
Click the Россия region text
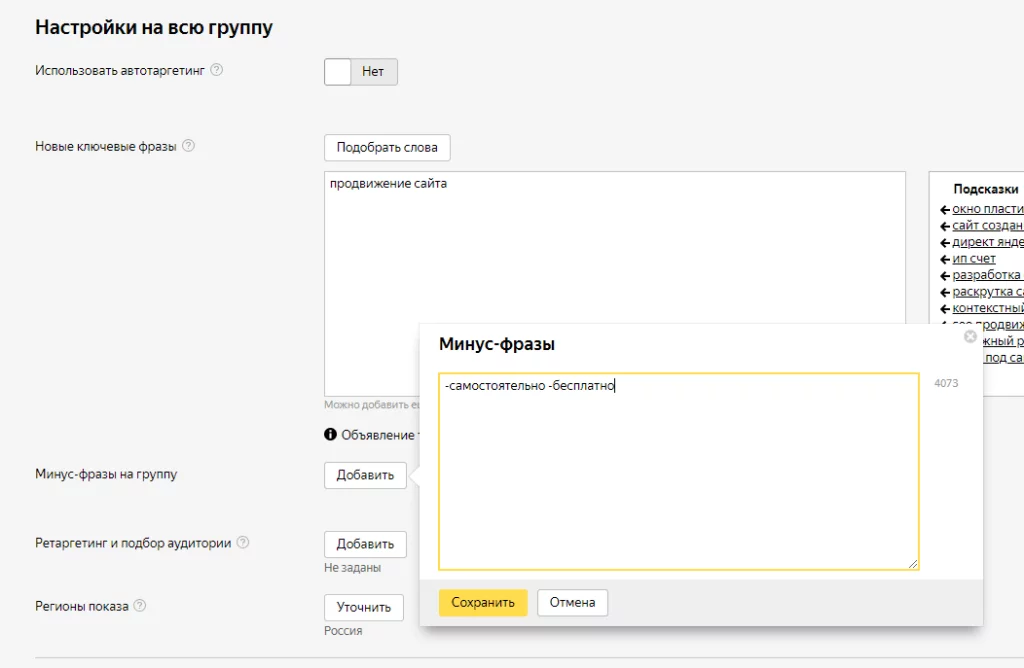343,631
